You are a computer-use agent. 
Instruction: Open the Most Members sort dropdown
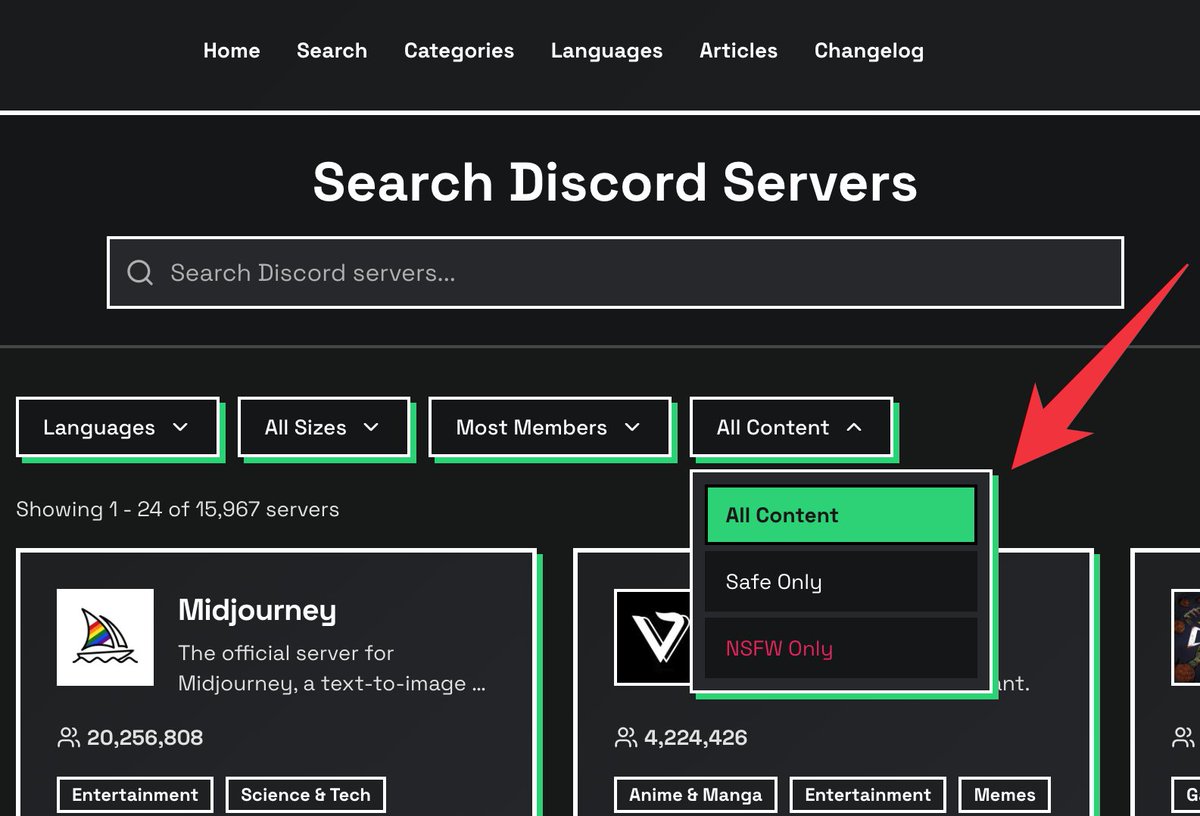coord(549,427)
